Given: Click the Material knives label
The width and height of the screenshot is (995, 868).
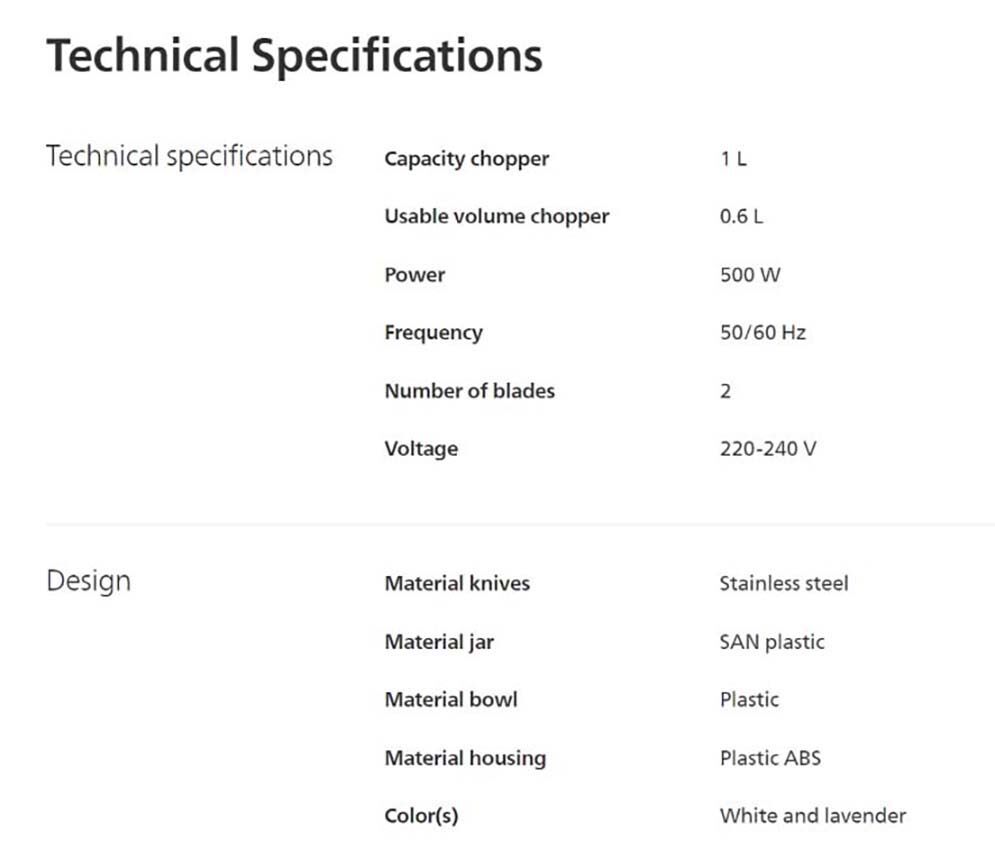Looking at the screenshot, I should 457,583.
